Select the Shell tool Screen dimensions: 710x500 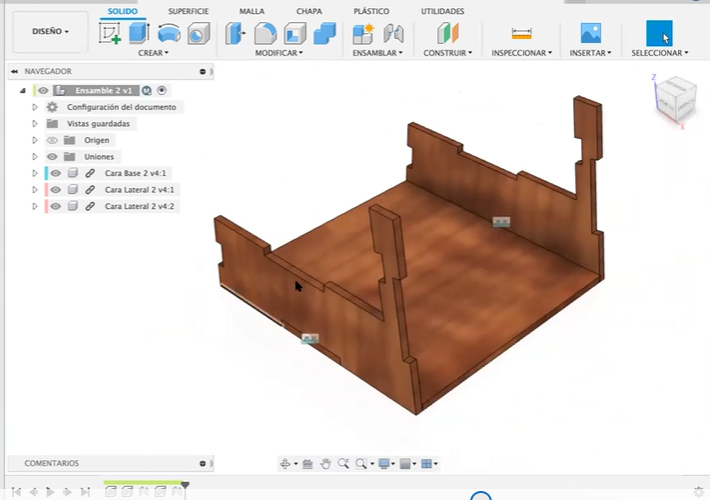[295, 34]
